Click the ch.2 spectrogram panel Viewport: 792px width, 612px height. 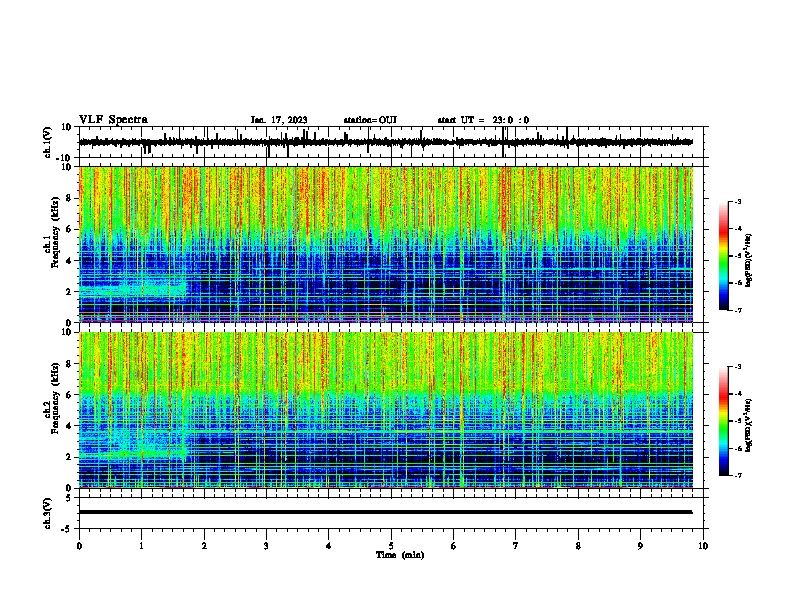pyautogui.click(x=386, y=410)
